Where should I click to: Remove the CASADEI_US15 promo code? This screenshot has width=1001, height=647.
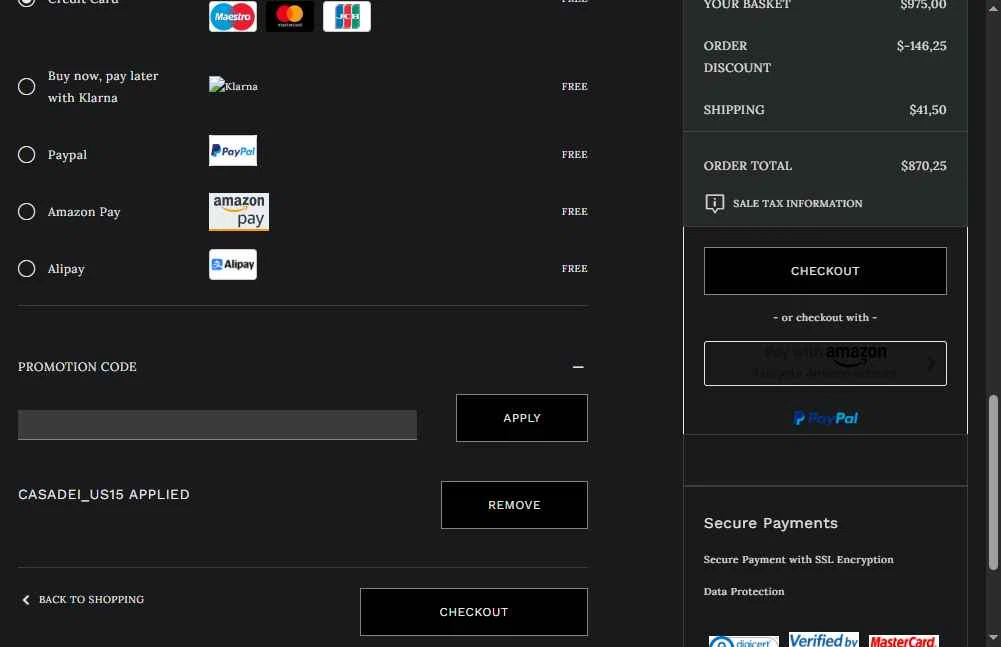514,505
